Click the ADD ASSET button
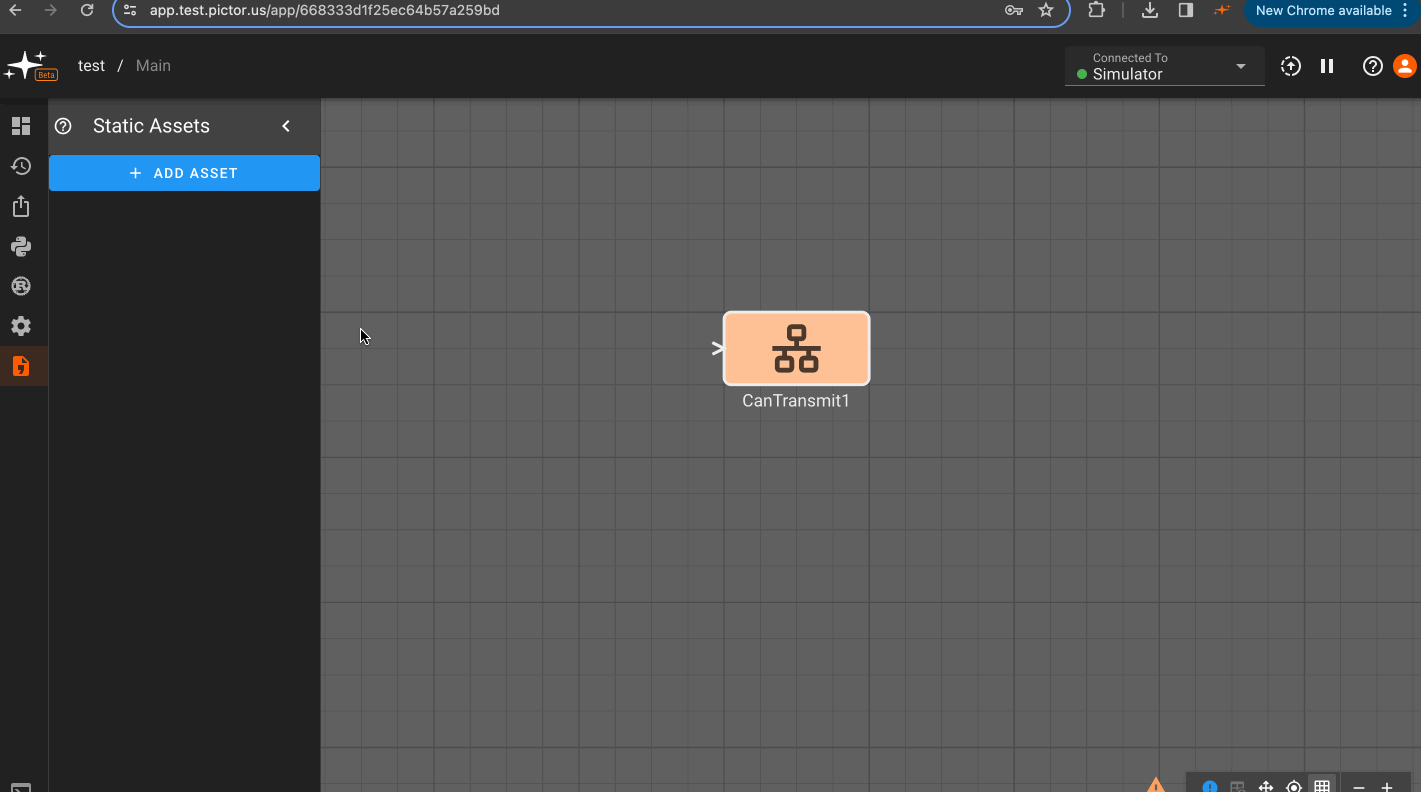Image resolution: width=1421 pixels, height=792 pixels. [184, 173]
